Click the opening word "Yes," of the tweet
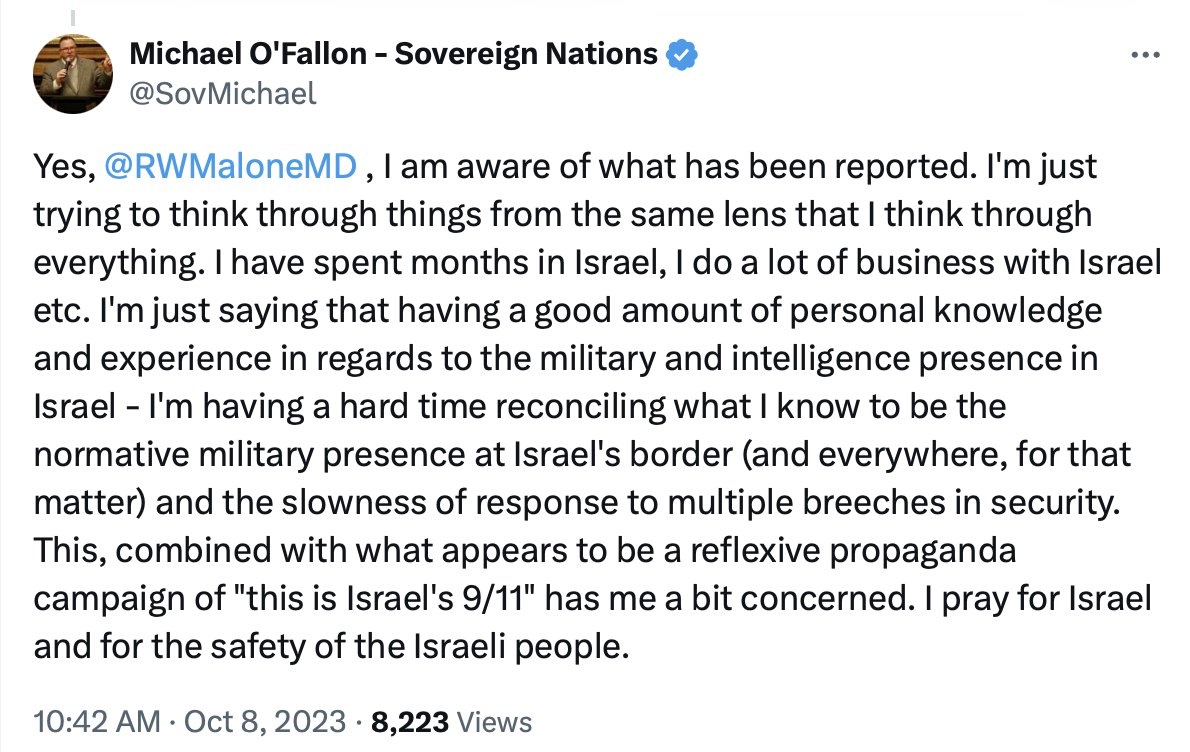The width and height of the screenshot is (1190, 752). point(62,167)
